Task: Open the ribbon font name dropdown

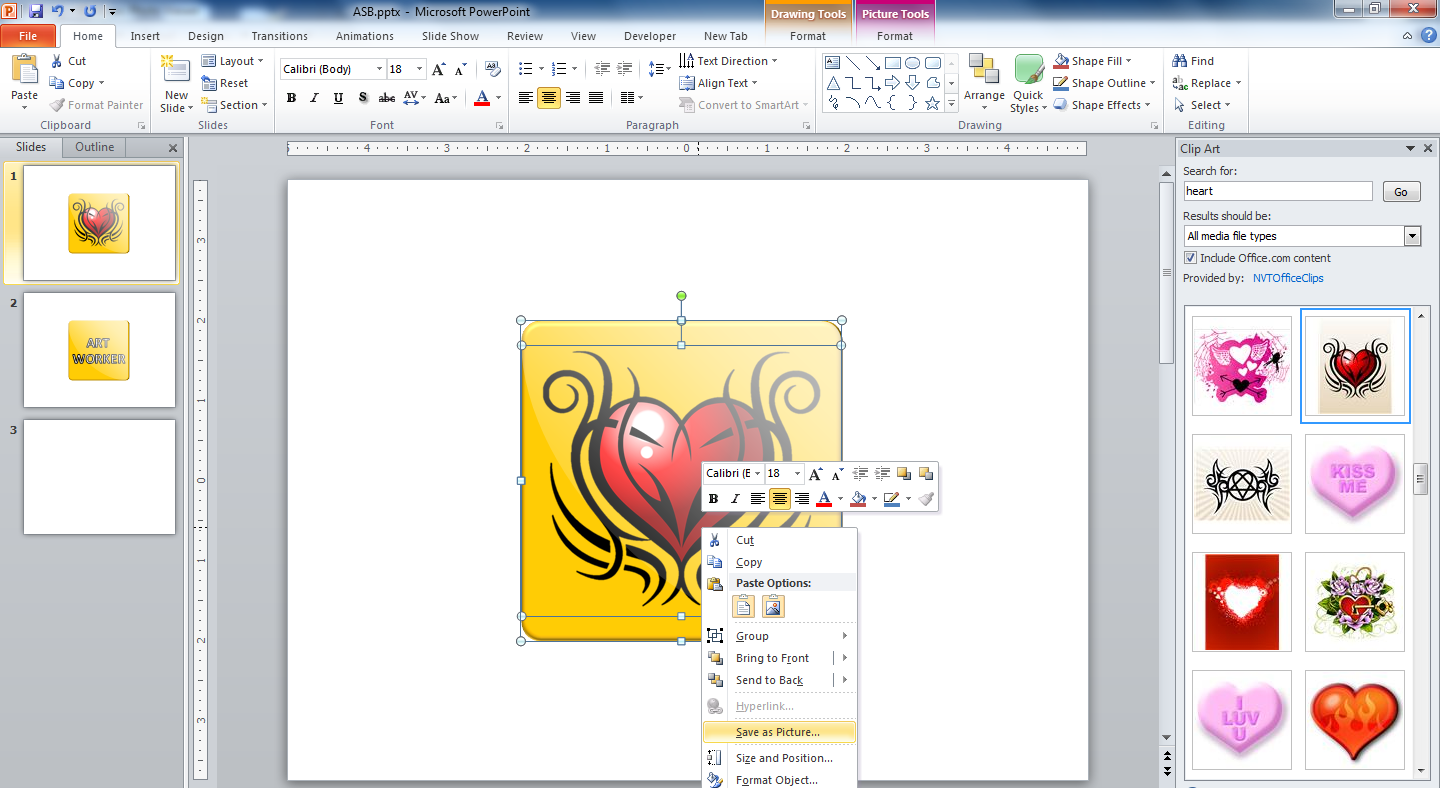Action: coord(379,70)
